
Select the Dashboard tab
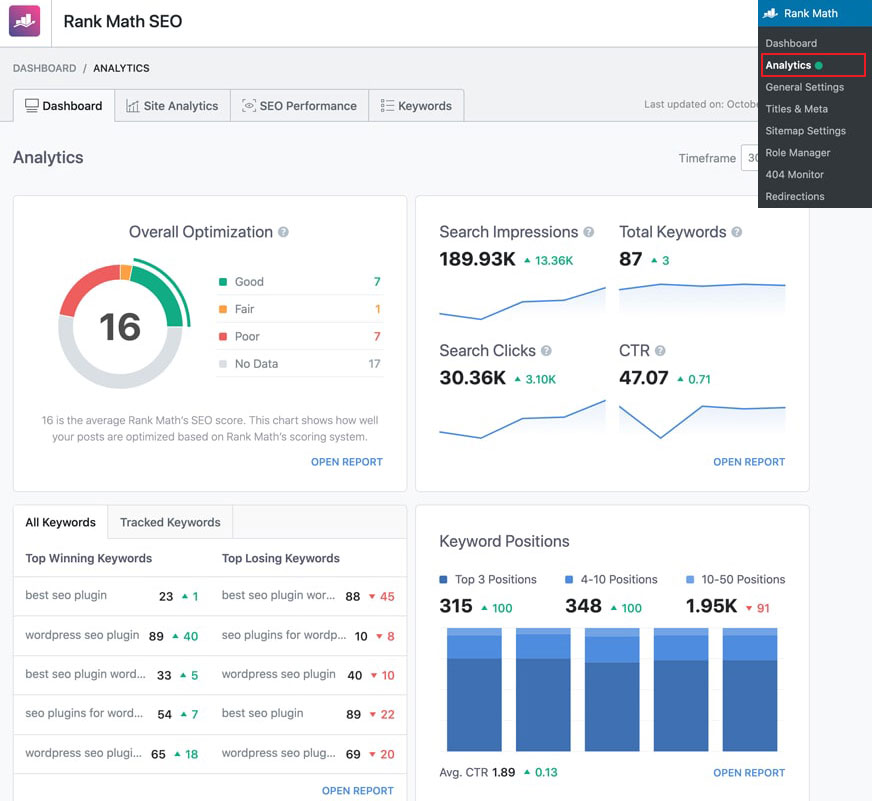(x=64, y=106)
